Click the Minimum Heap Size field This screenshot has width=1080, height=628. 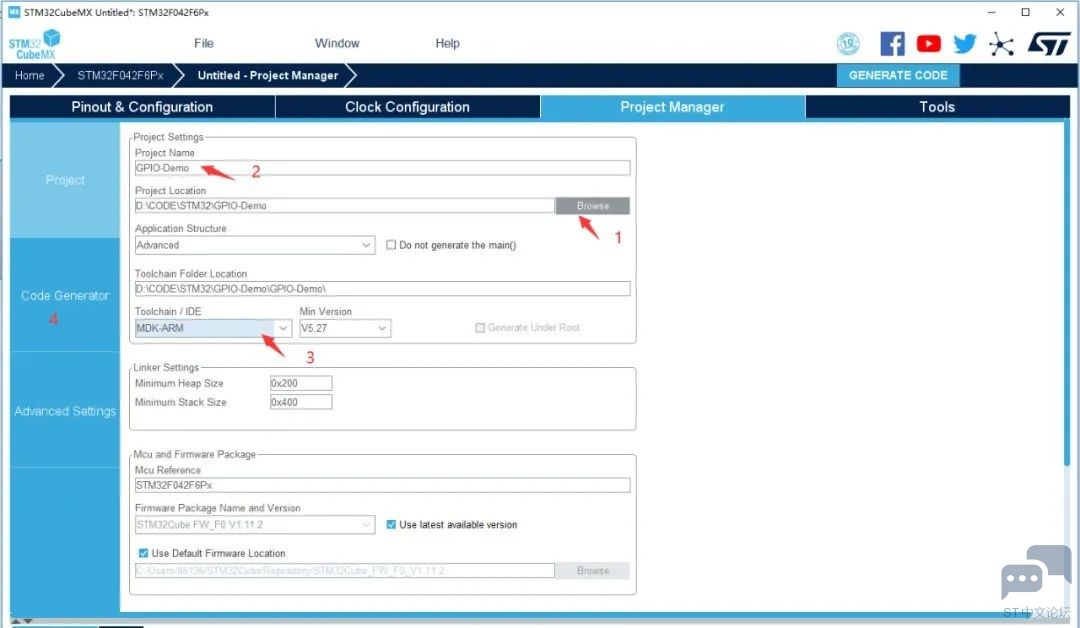pos(301,384)
